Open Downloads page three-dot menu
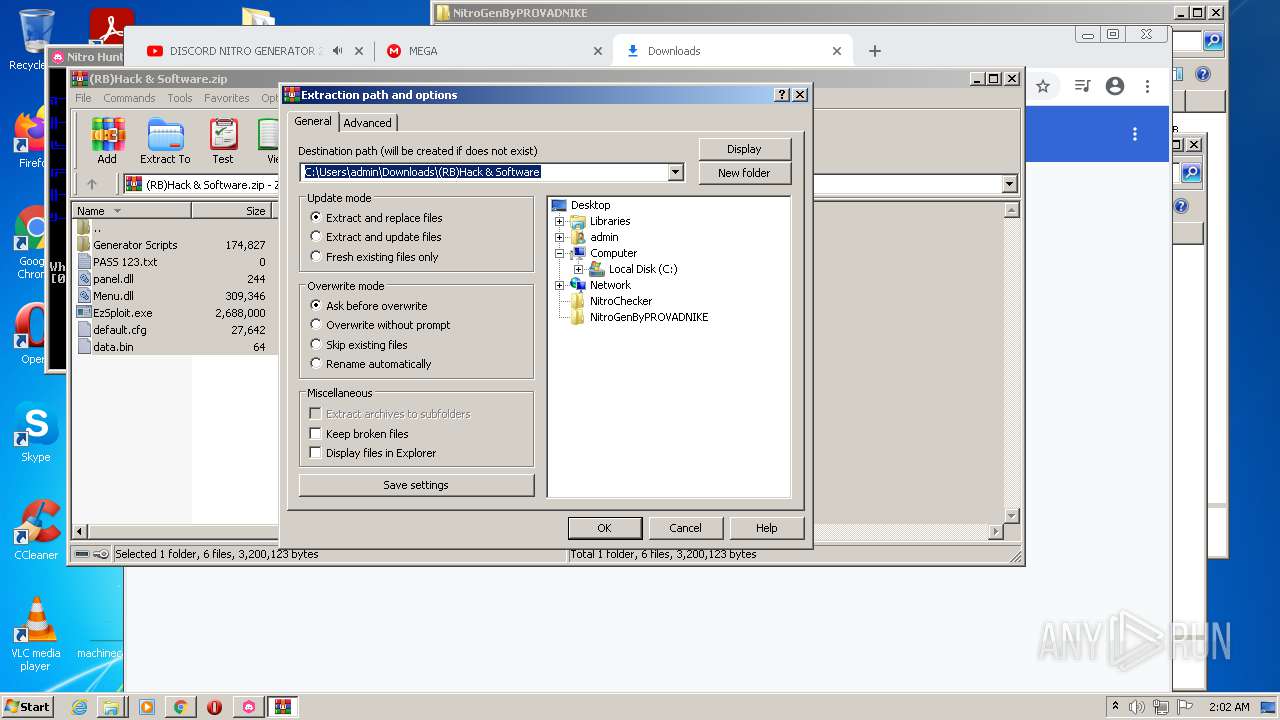 coord(1135,134)
